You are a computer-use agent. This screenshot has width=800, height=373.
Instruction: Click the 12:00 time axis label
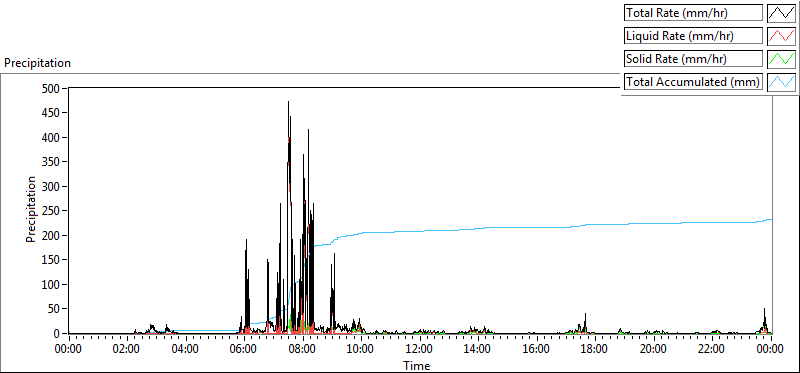(419, 349)
